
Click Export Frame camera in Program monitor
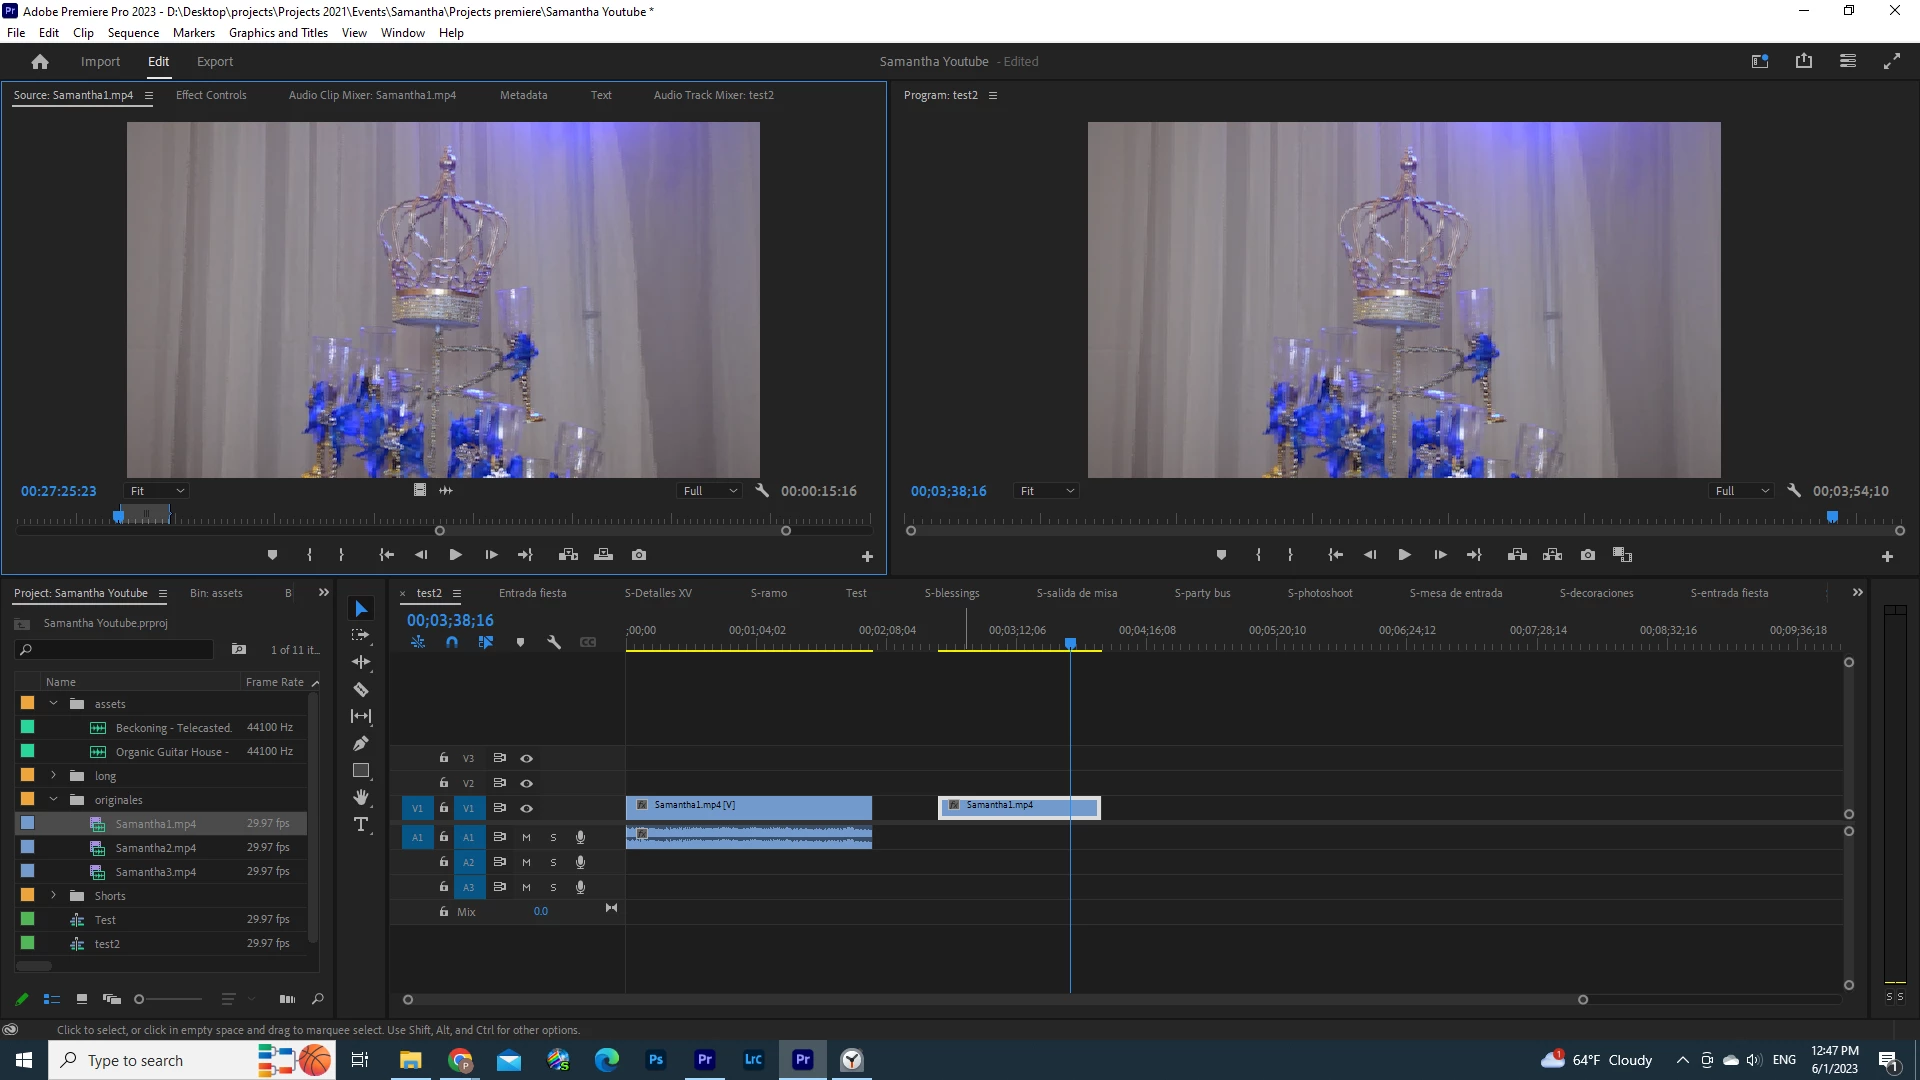[x=1588, y=555]
